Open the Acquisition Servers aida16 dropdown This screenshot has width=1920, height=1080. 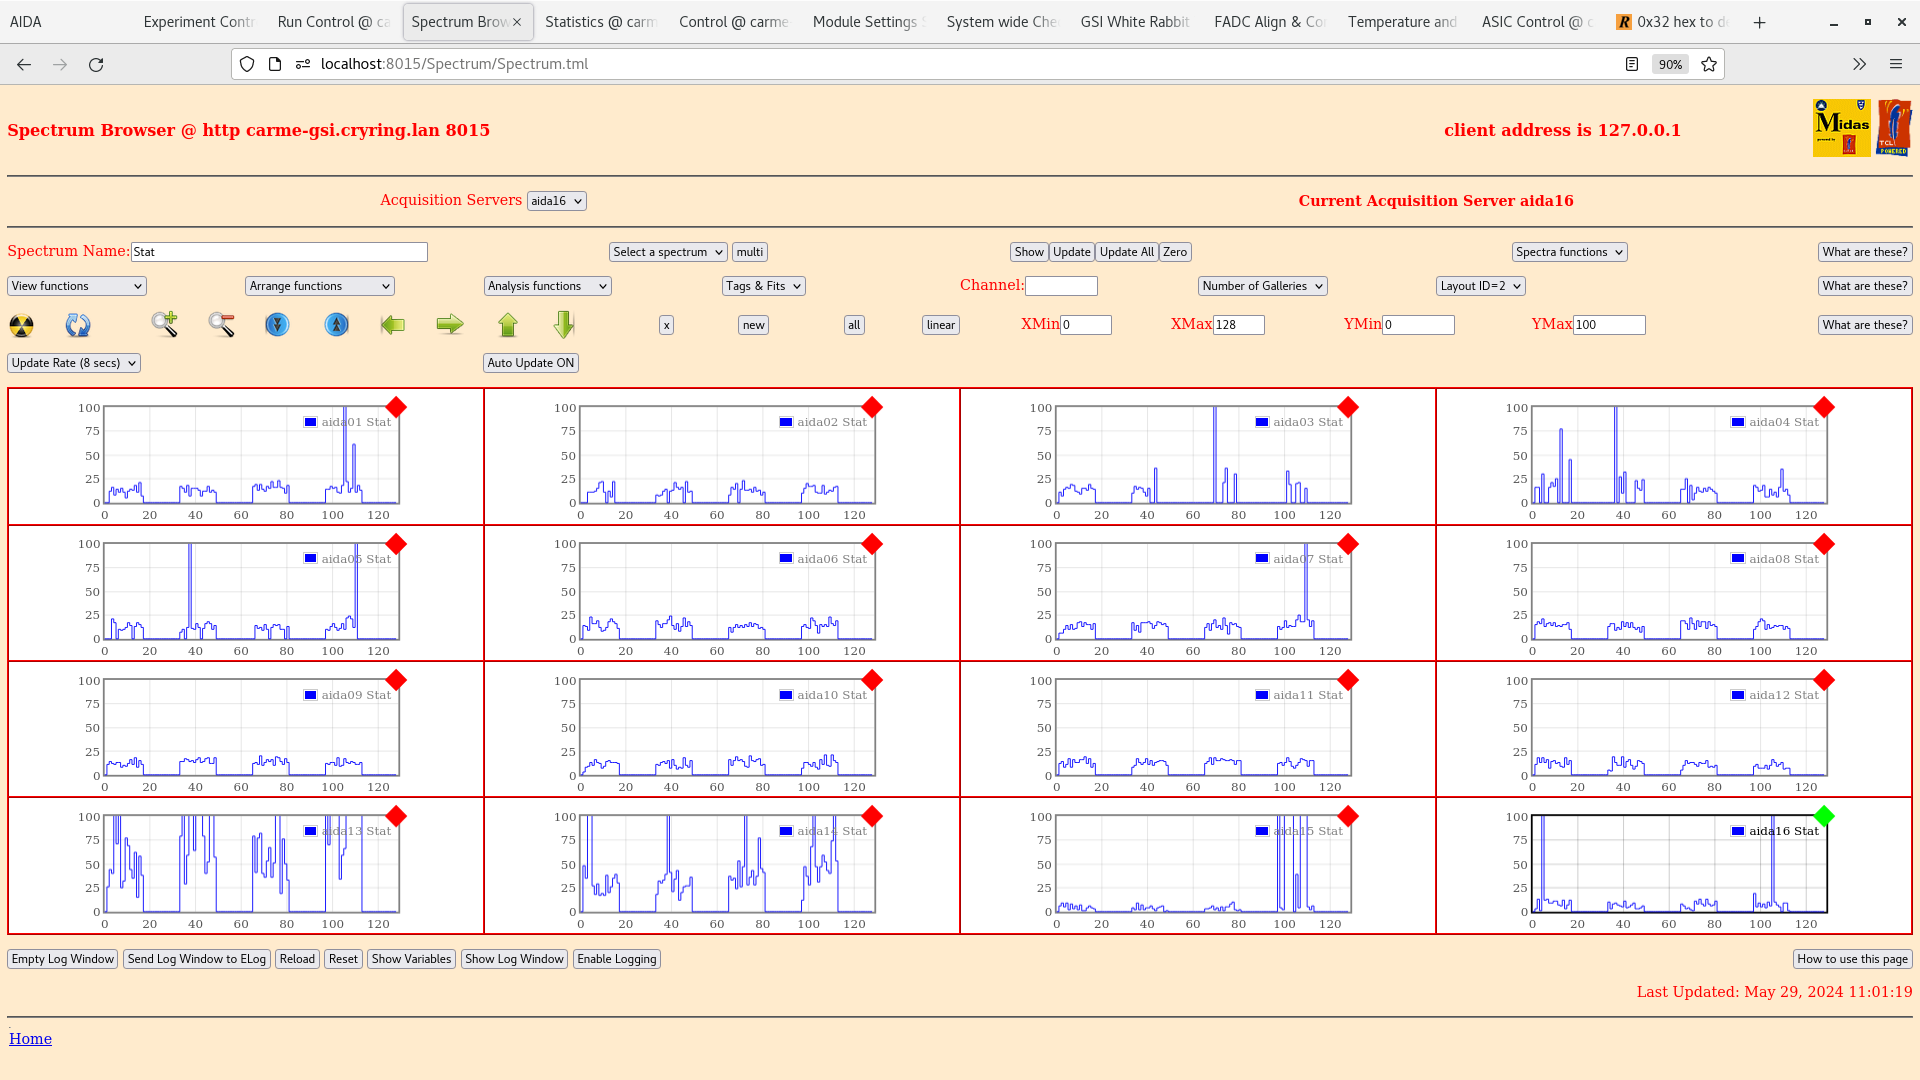(556, 201)
